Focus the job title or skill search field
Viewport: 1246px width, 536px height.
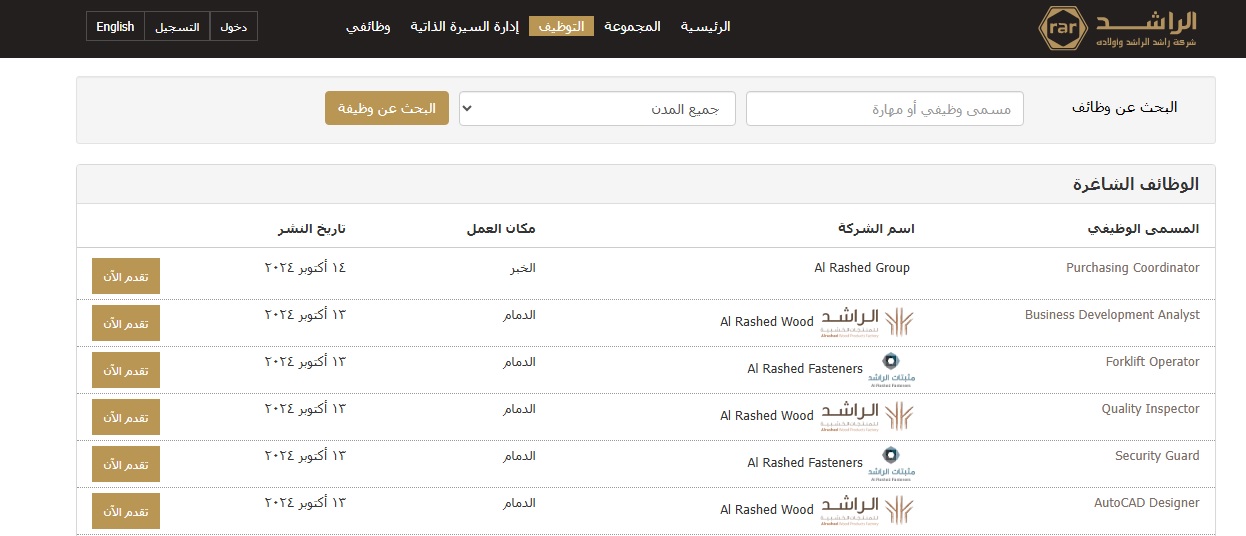tap(885, 109)
